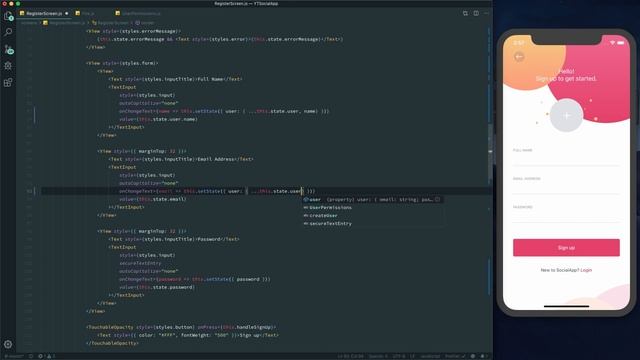Click styles.form in the View tag
Image resolution: width=640 pixels, height=360 pixels.
tap(138, 63)
